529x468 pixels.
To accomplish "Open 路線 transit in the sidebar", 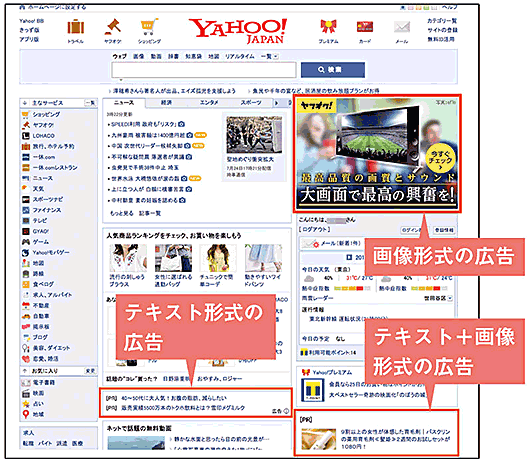I will click(x=38, y=274).
